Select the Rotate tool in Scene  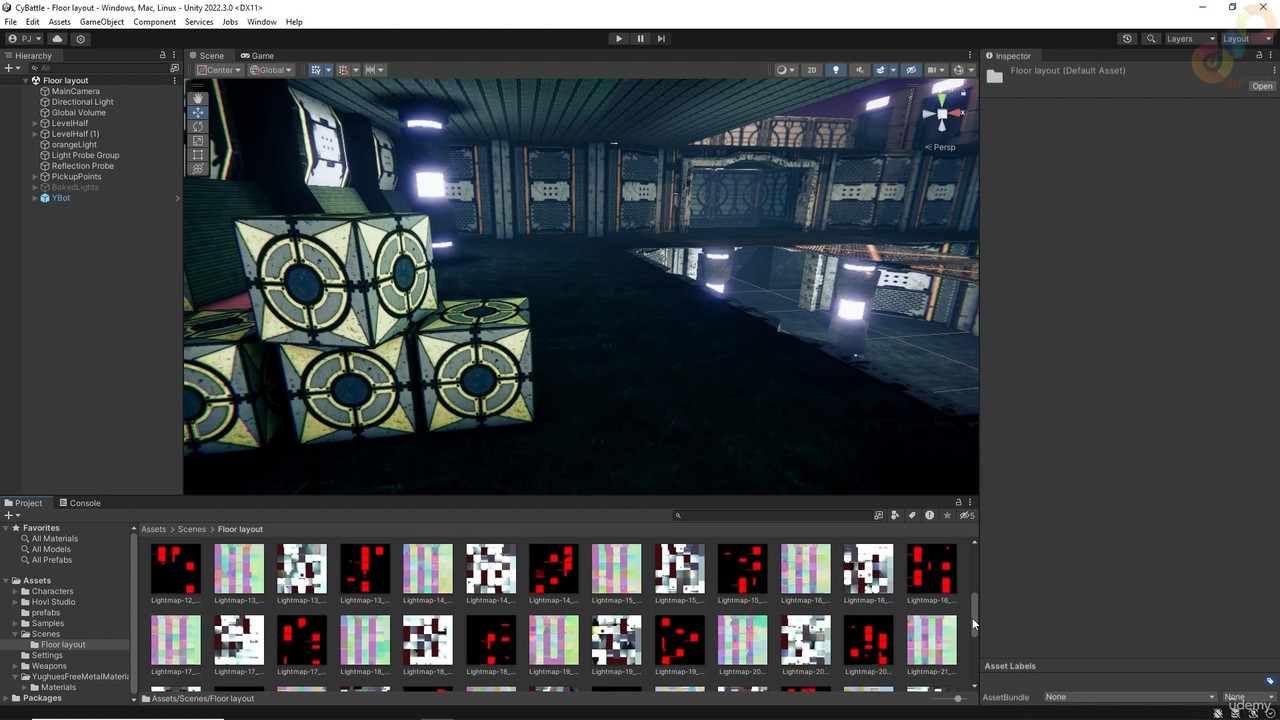(197, 127)
